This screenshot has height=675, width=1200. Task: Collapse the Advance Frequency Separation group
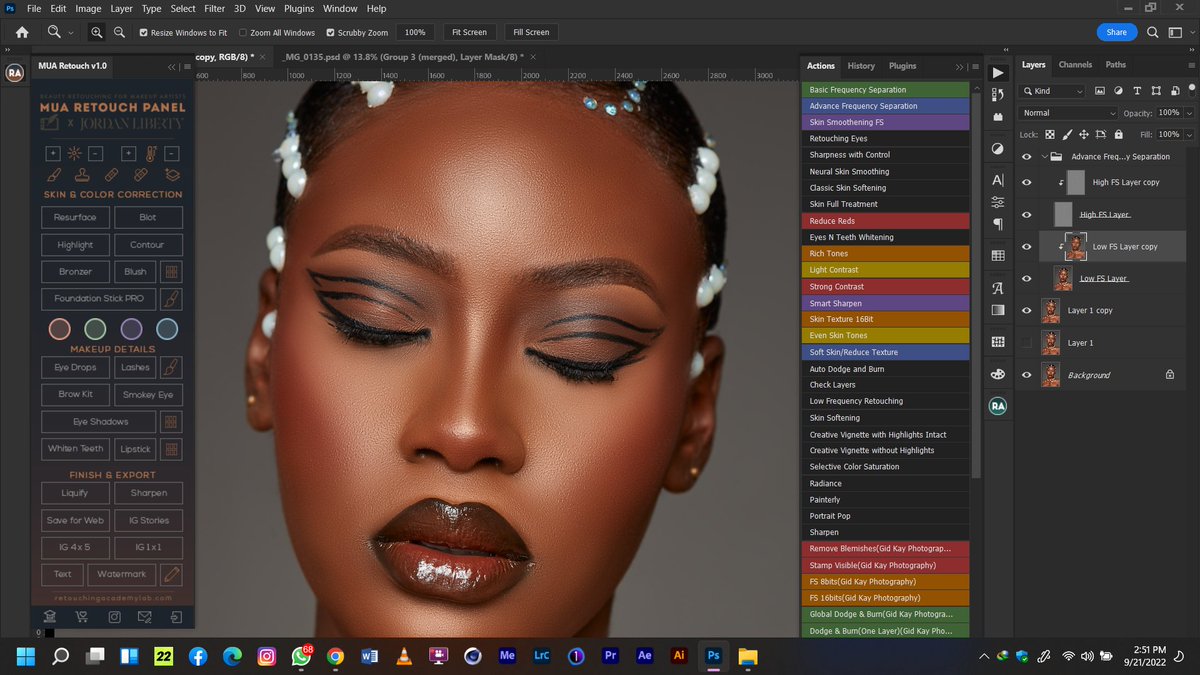1045,157
